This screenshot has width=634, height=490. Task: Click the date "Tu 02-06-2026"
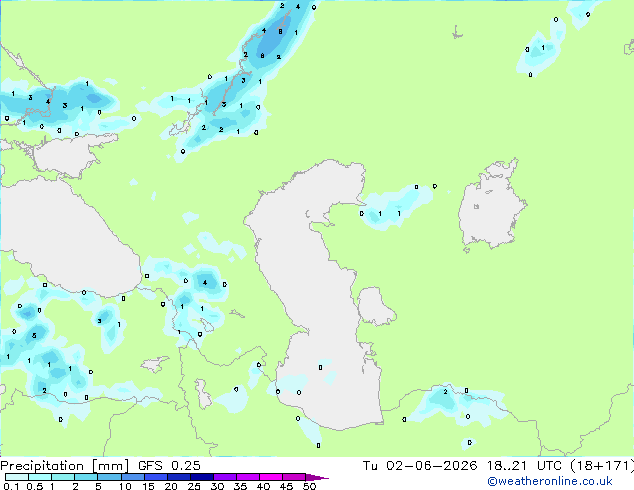pyautogui.click(x=420, y=466)
